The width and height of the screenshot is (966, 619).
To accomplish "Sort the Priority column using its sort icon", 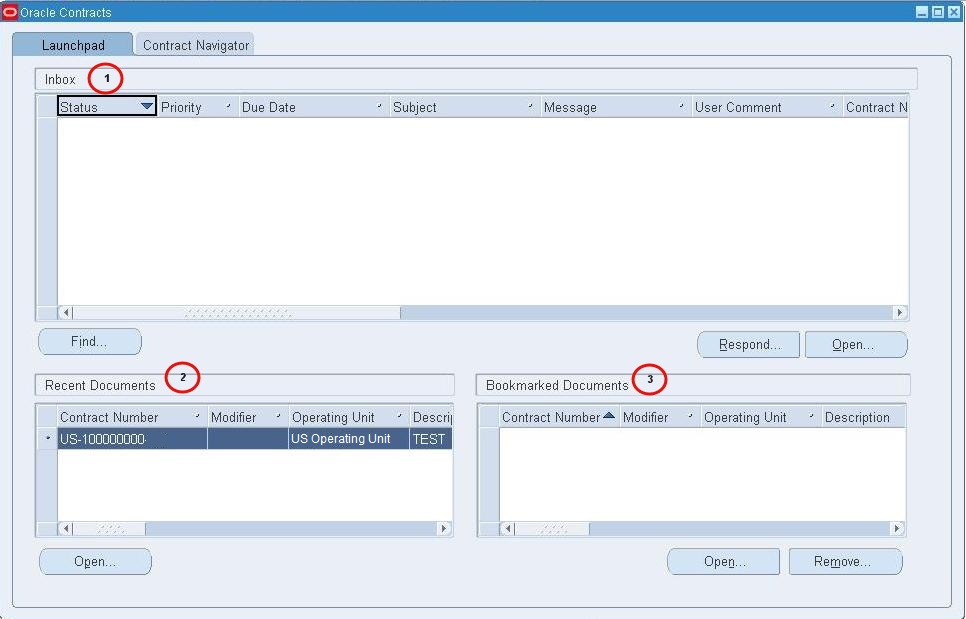I will pyautogui.click(x=228, y=106).
